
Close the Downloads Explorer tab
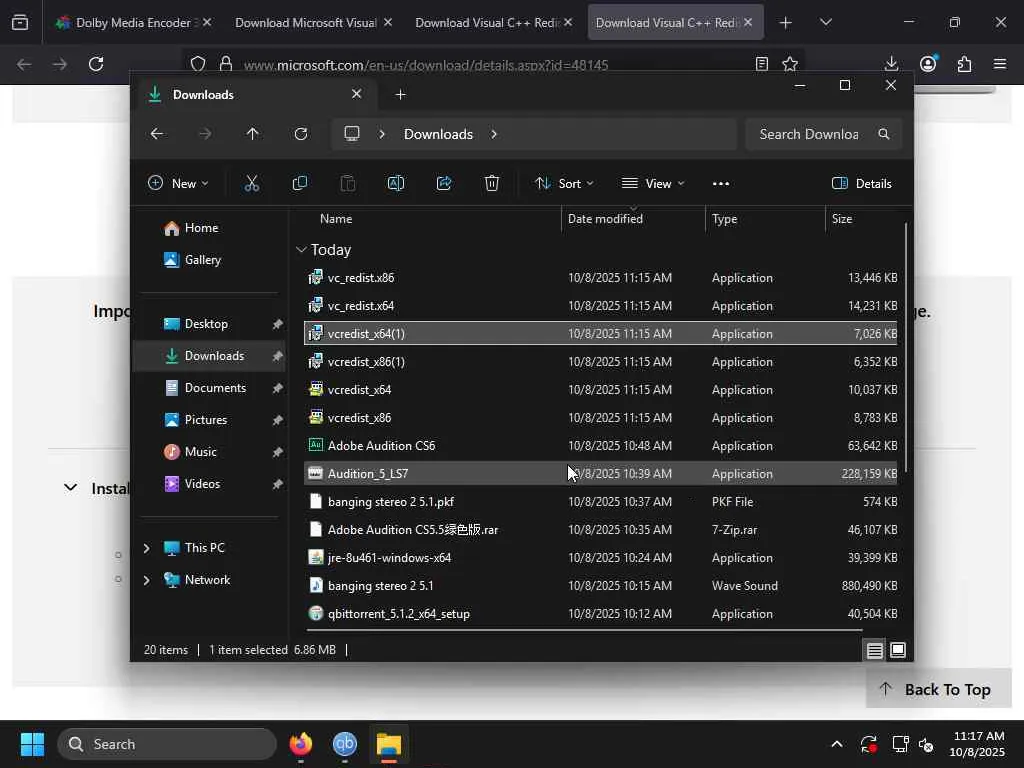[x=357, y=94]
